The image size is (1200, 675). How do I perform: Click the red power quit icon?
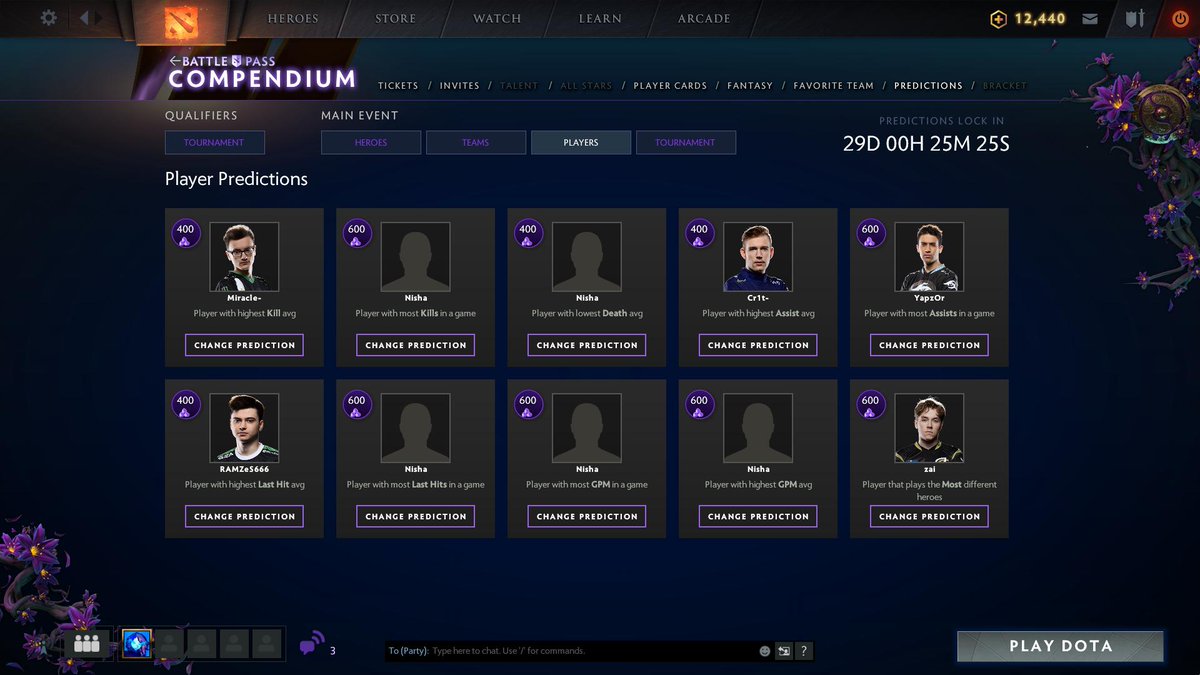click(1180, 19)
